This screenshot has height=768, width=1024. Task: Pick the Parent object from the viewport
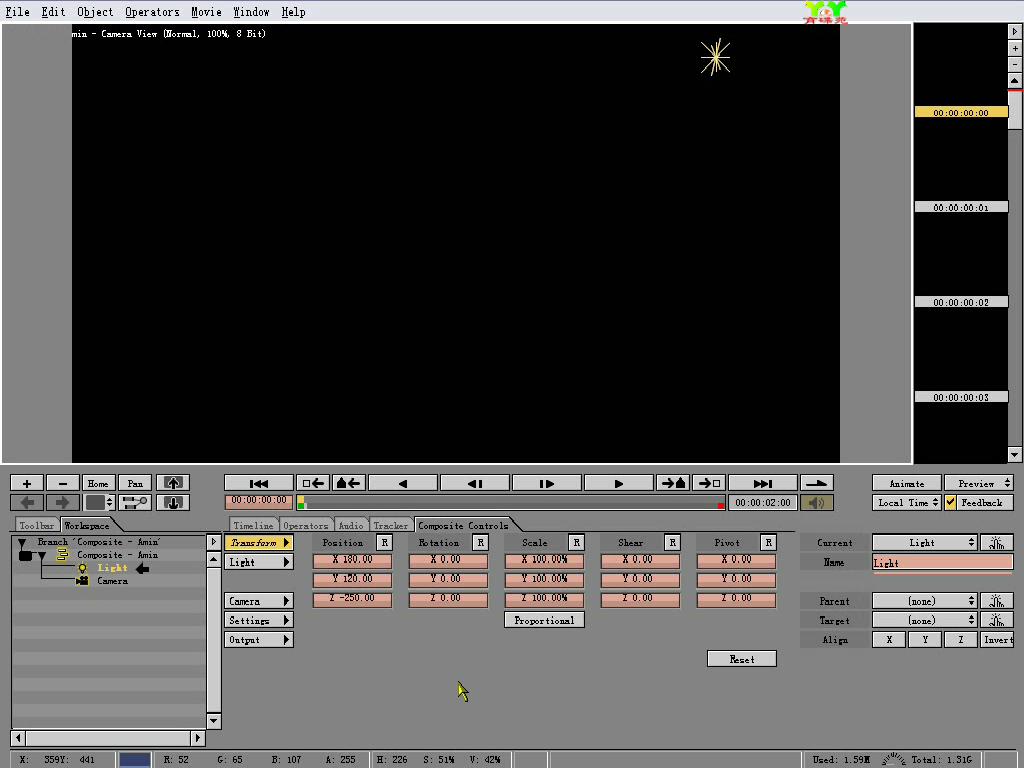(997, 601)
